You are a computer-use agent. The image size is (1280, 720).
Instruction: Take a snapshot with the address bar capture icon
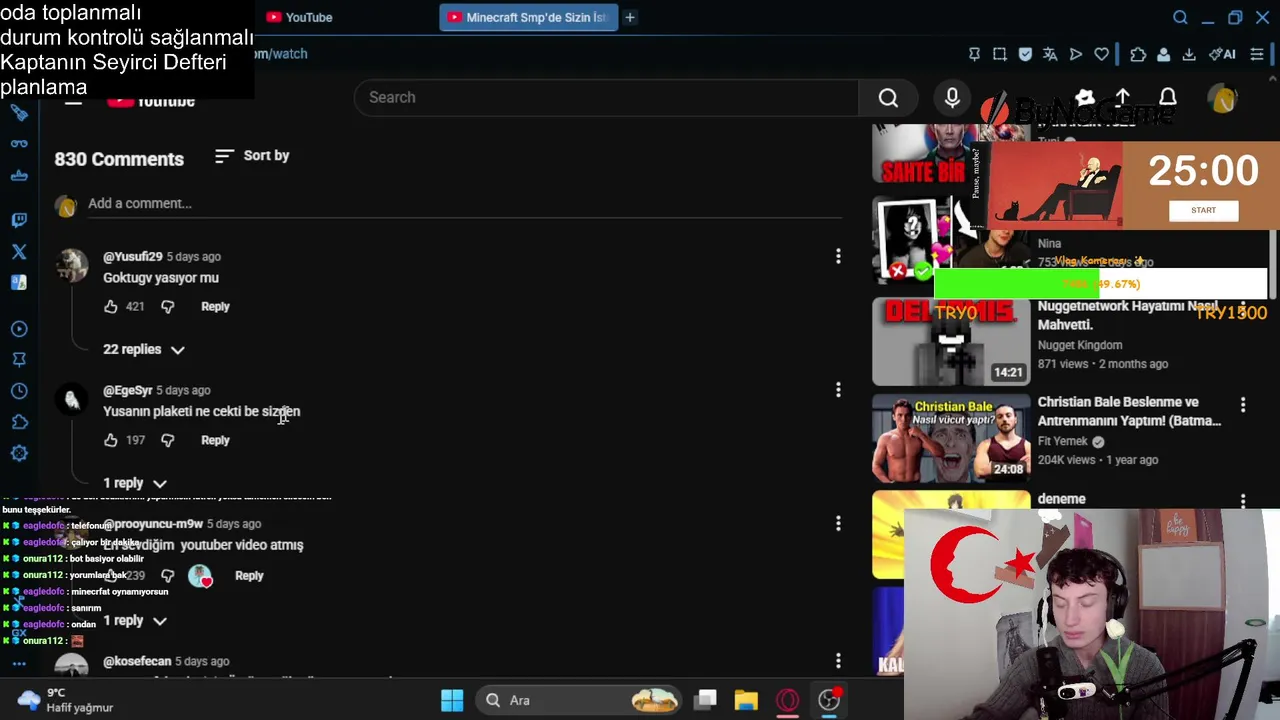click(1000, 54)
